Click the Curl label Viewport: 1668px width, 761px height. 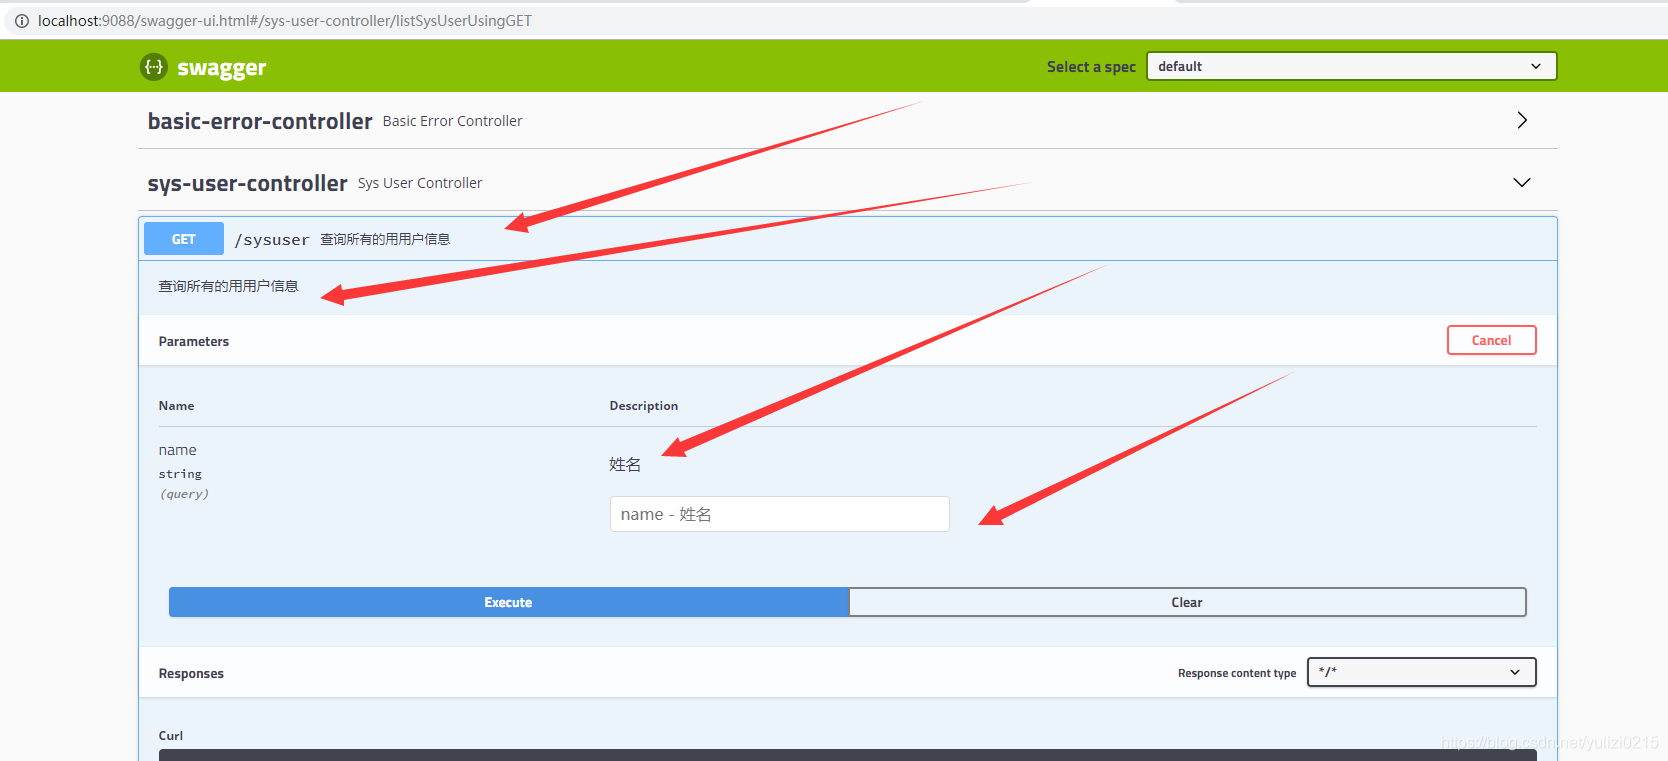click(x=171, y=736)
